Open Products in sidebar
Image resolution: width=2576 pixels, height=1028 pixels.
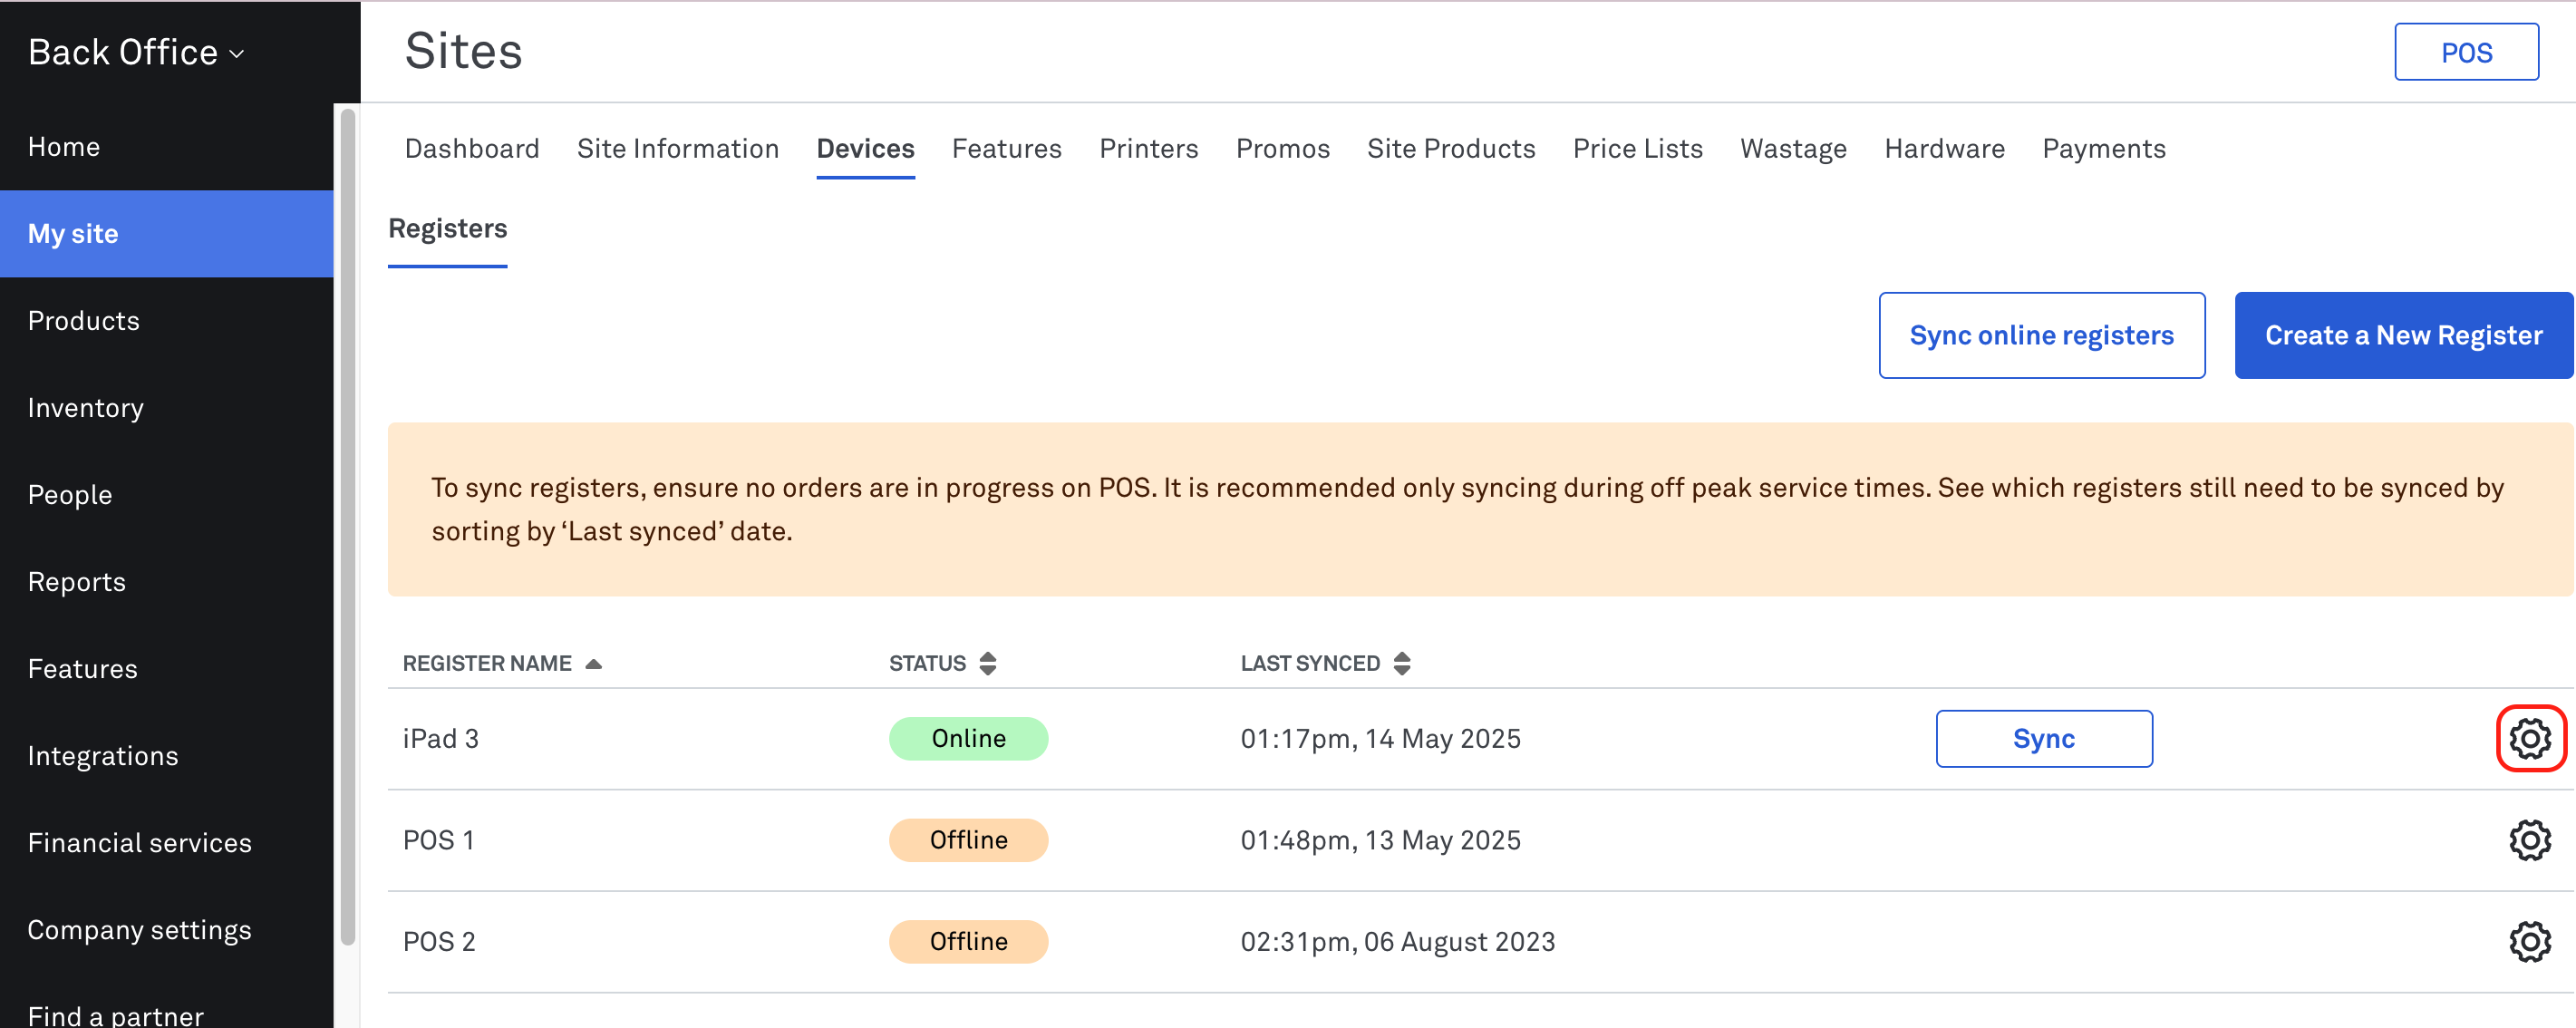click(x=166, y=321)
